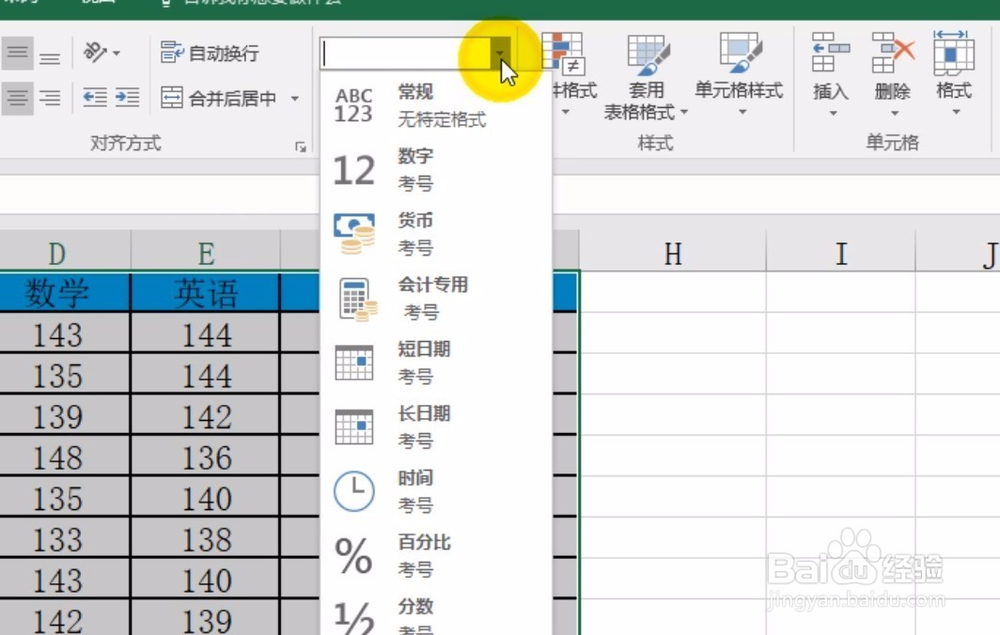
Task: Select column E header
Action: [205, 251]
